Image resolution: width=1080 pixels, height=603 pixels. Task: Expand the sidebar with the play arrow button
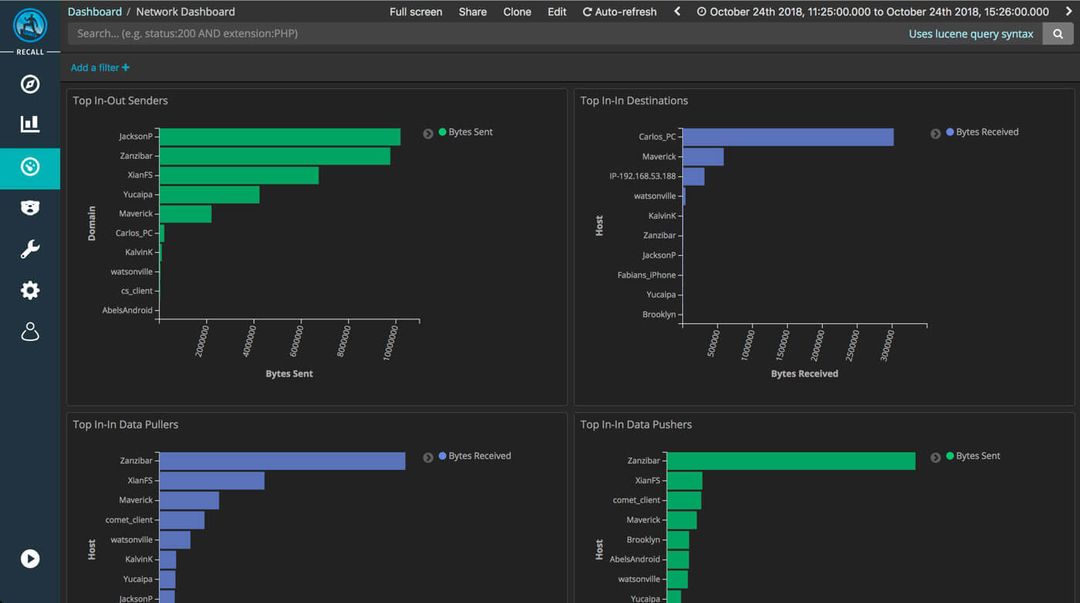coord(30,558)
